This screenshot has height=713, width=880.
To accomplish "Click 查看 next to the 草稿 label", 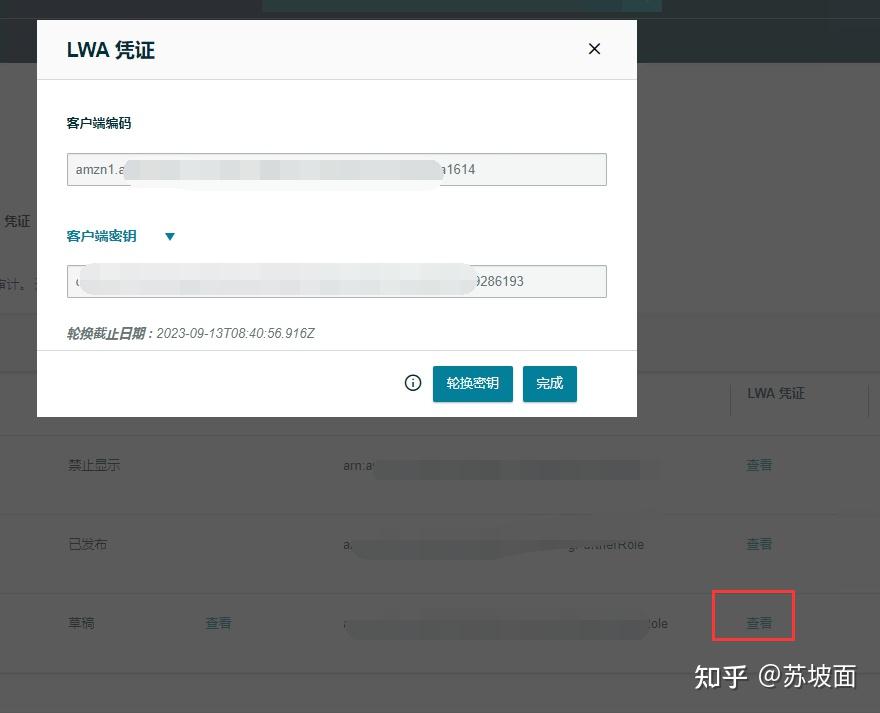I will point(219,622).
